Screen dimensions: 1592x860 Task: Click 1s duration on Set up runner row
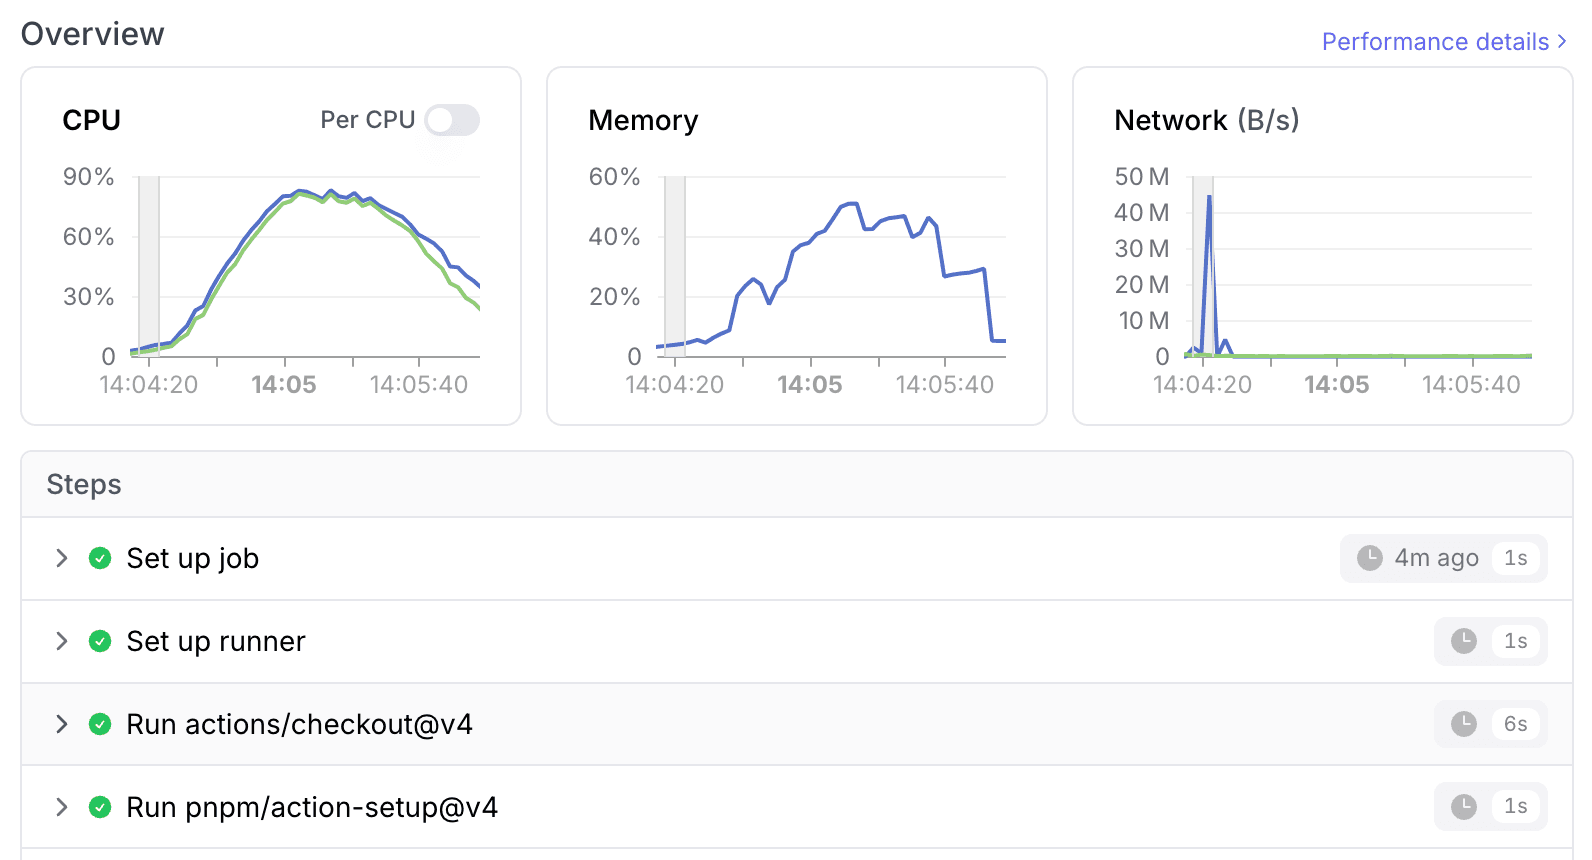(x=1516, y=641)
